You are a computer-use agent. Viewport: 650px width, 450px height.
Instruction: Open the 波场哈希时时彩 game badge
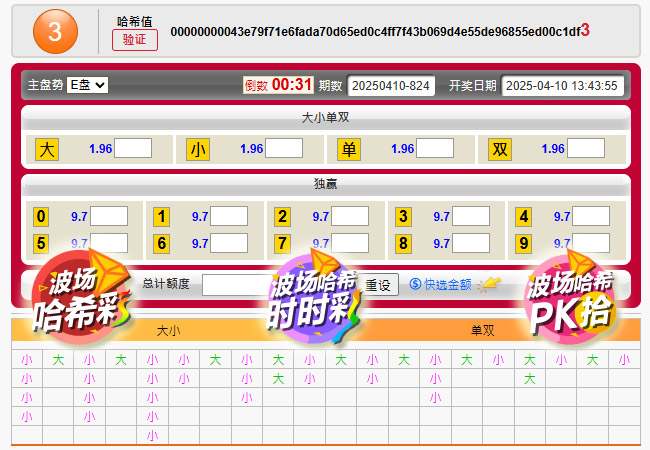pos(311,300)
